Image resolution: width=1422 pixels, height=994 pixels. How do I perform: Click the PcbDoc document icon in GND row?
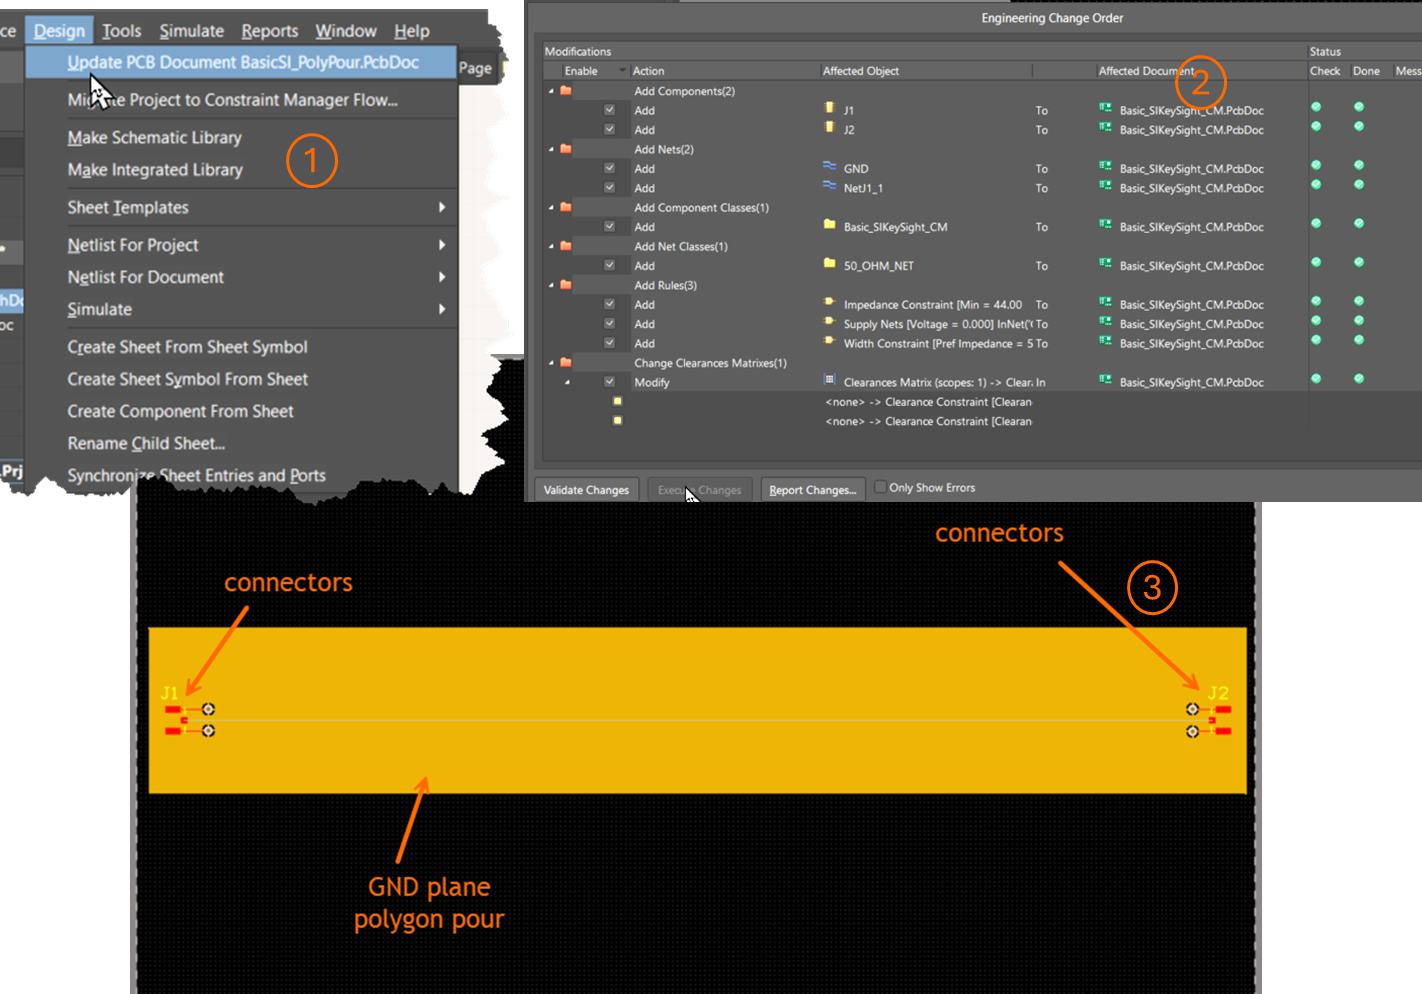coord(1105,166)
